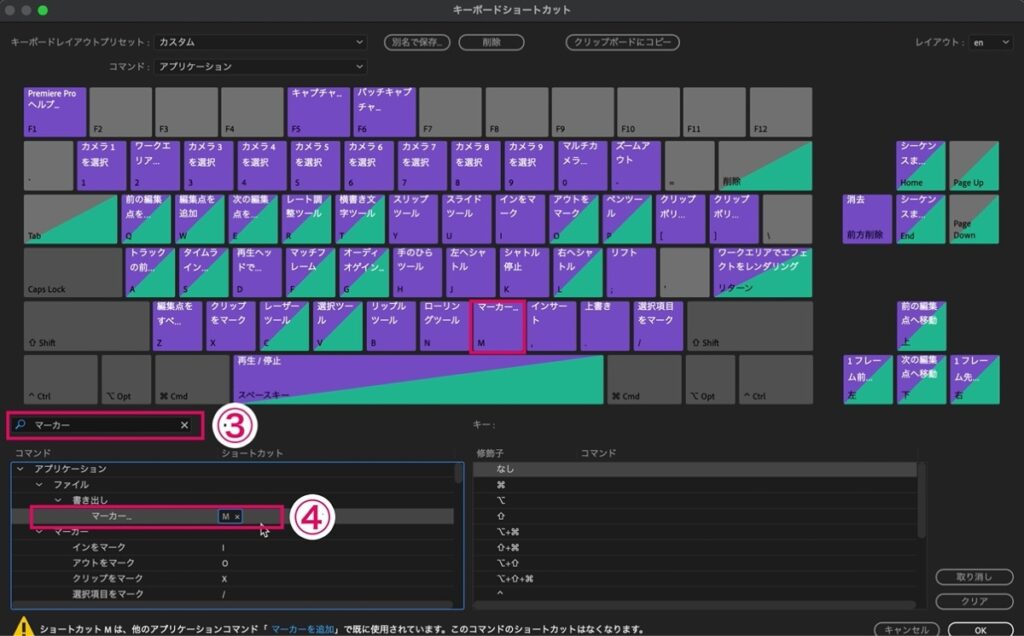Select the Y key labeled スリップツール

point(413,219)
